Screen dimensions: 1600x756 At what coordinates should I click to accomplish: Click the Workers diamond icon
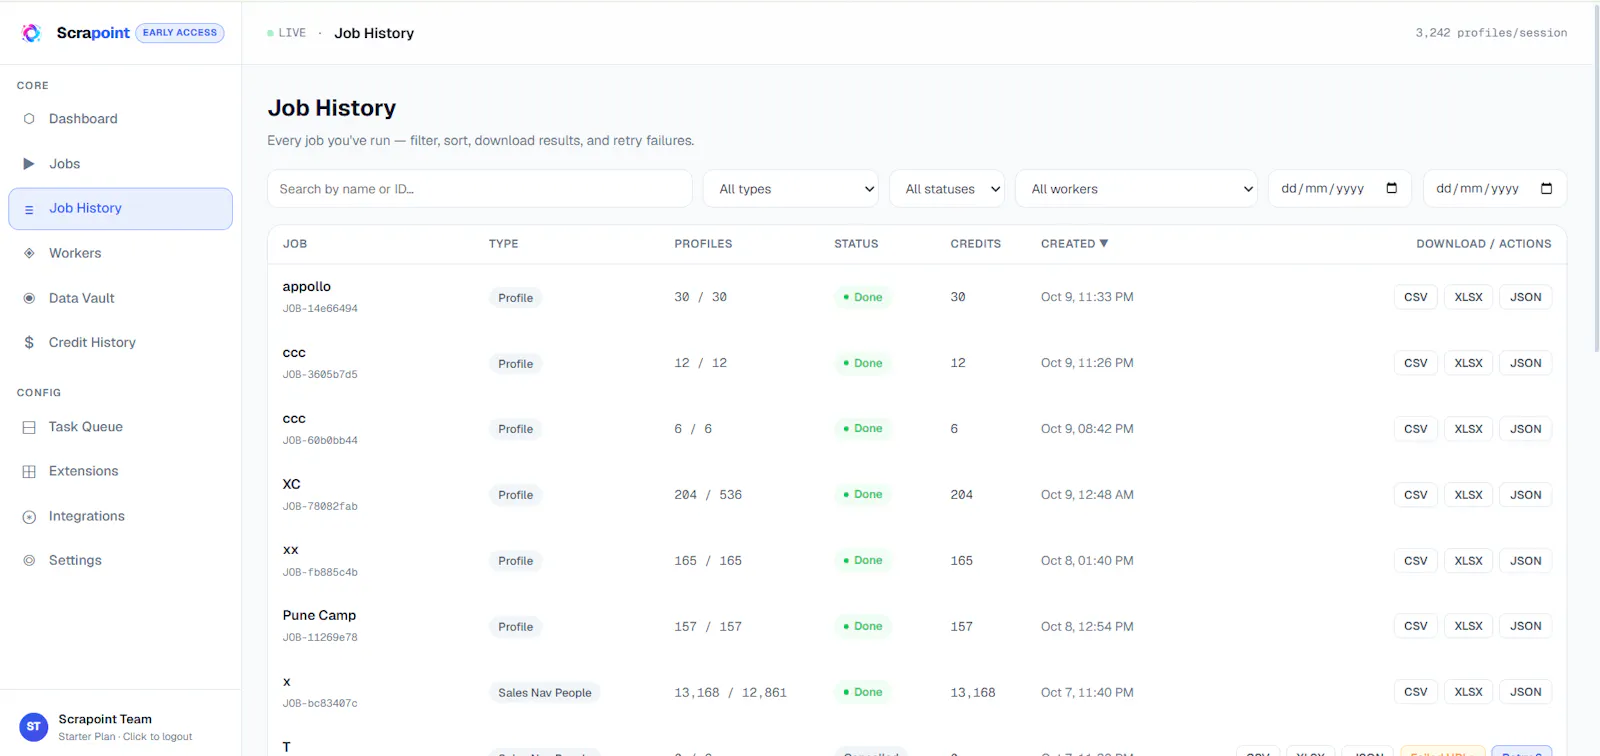[x=29, y=253]
